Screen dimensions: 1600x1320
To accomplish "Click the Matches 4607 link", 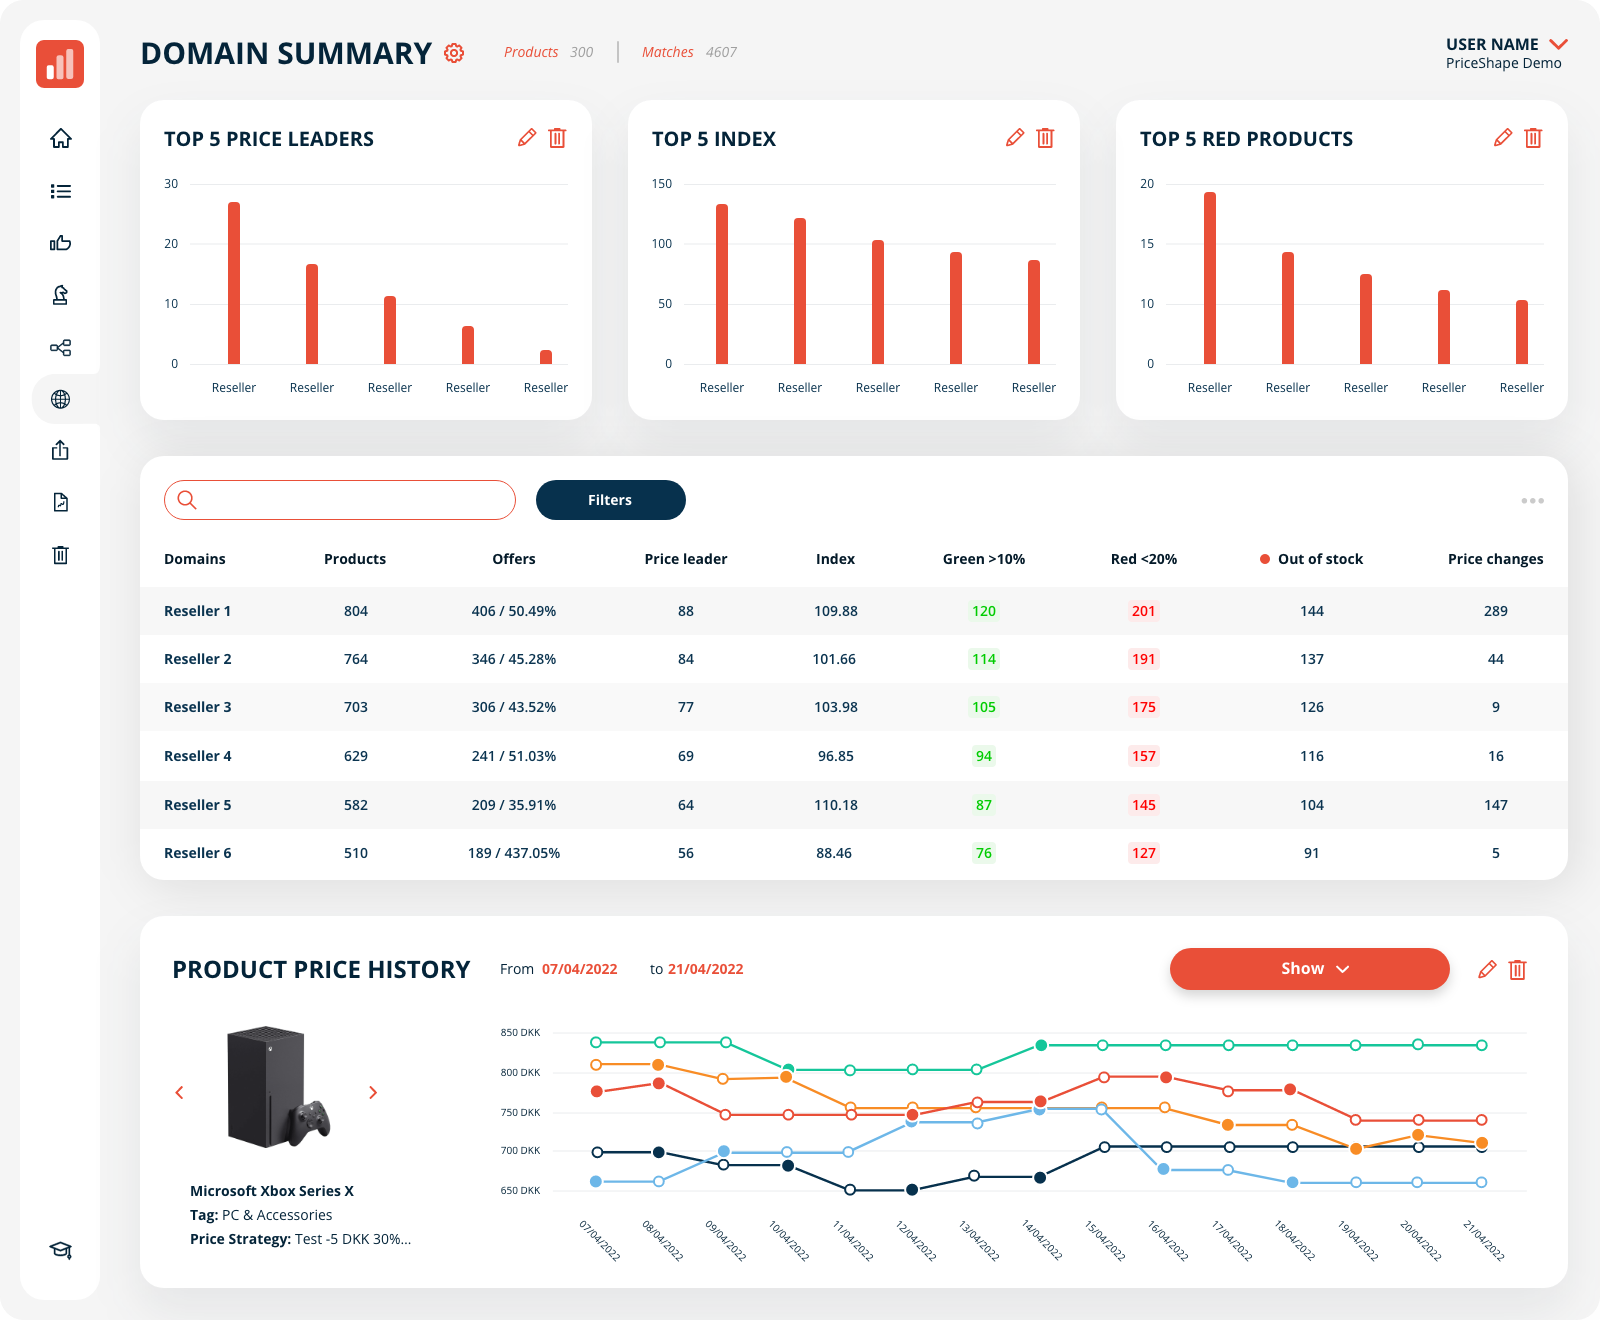I will 690,52.
